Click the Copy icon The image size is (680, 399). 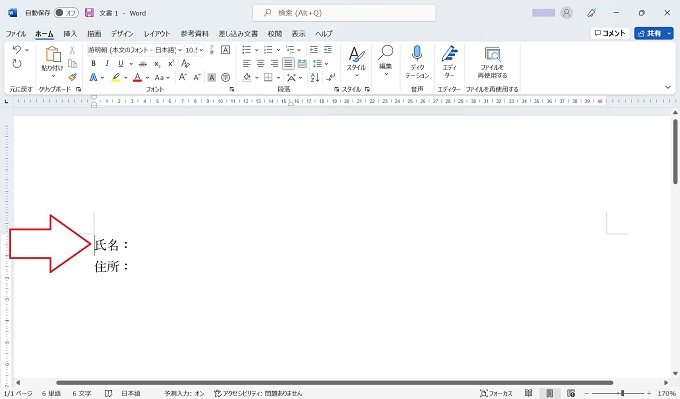(72, 64)
